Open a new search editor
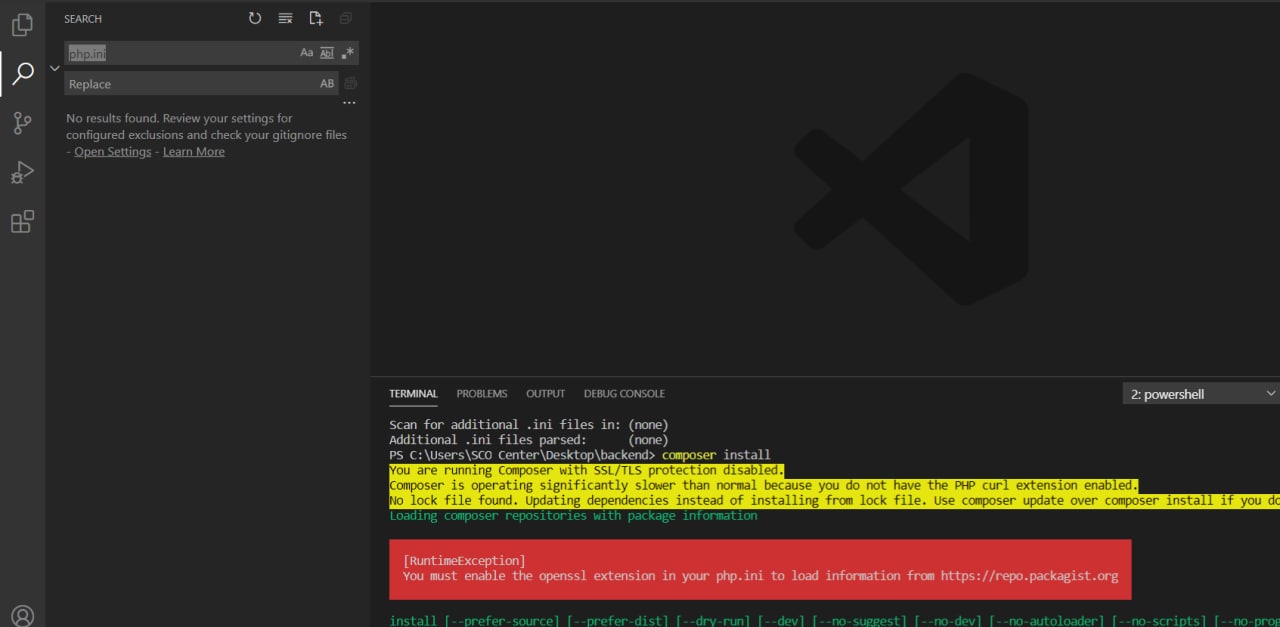Image resolution: width=1280 pixels, height=627 pixels. click(x=316, y=18)
